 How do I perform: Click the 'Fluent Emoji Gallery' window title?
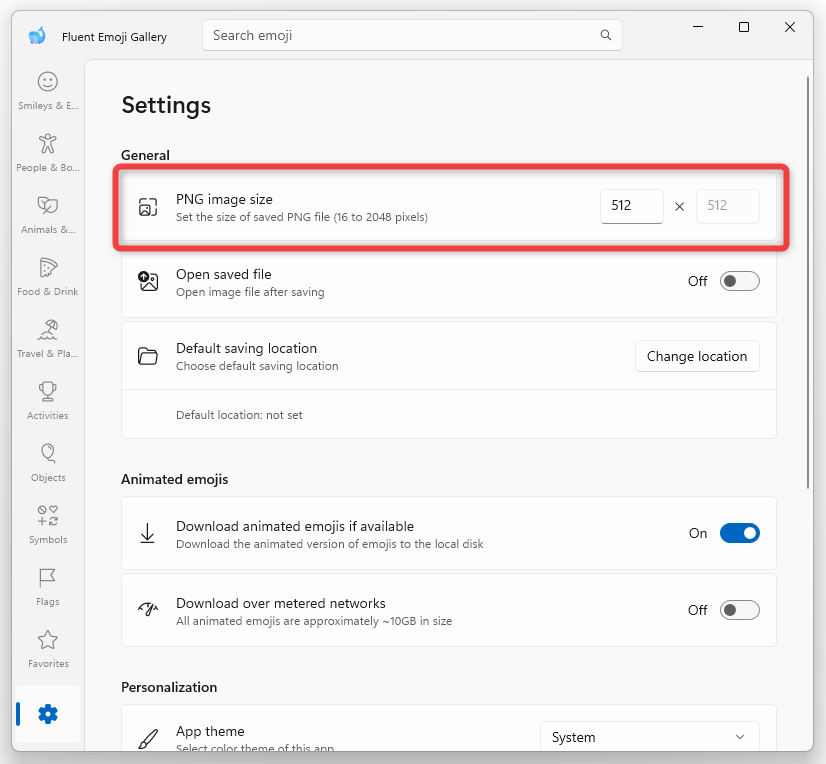114,37
